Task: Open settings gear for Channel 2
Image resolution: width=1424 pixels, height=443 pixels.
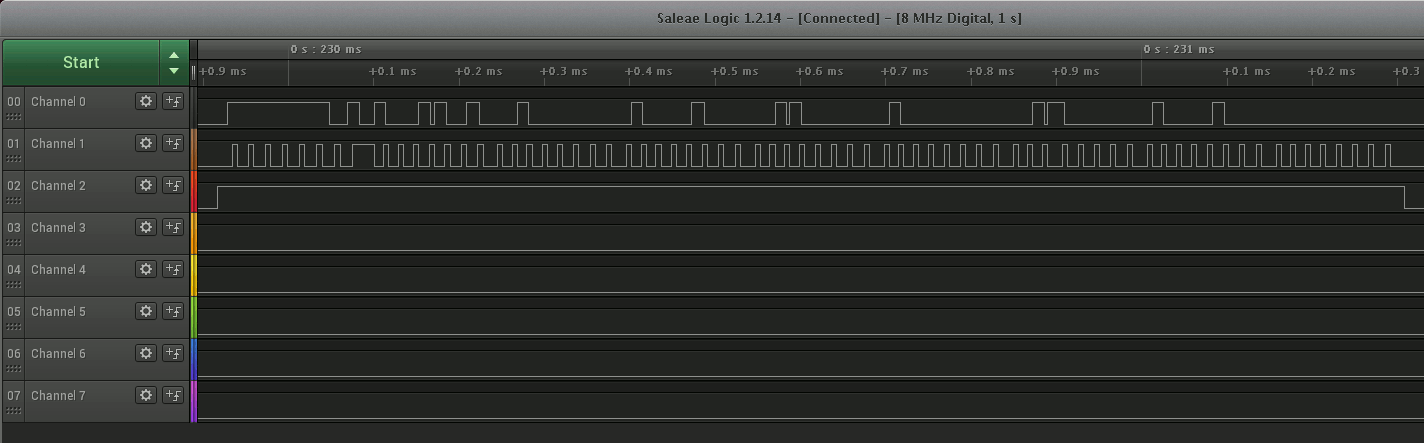Action: coord(146,185)
